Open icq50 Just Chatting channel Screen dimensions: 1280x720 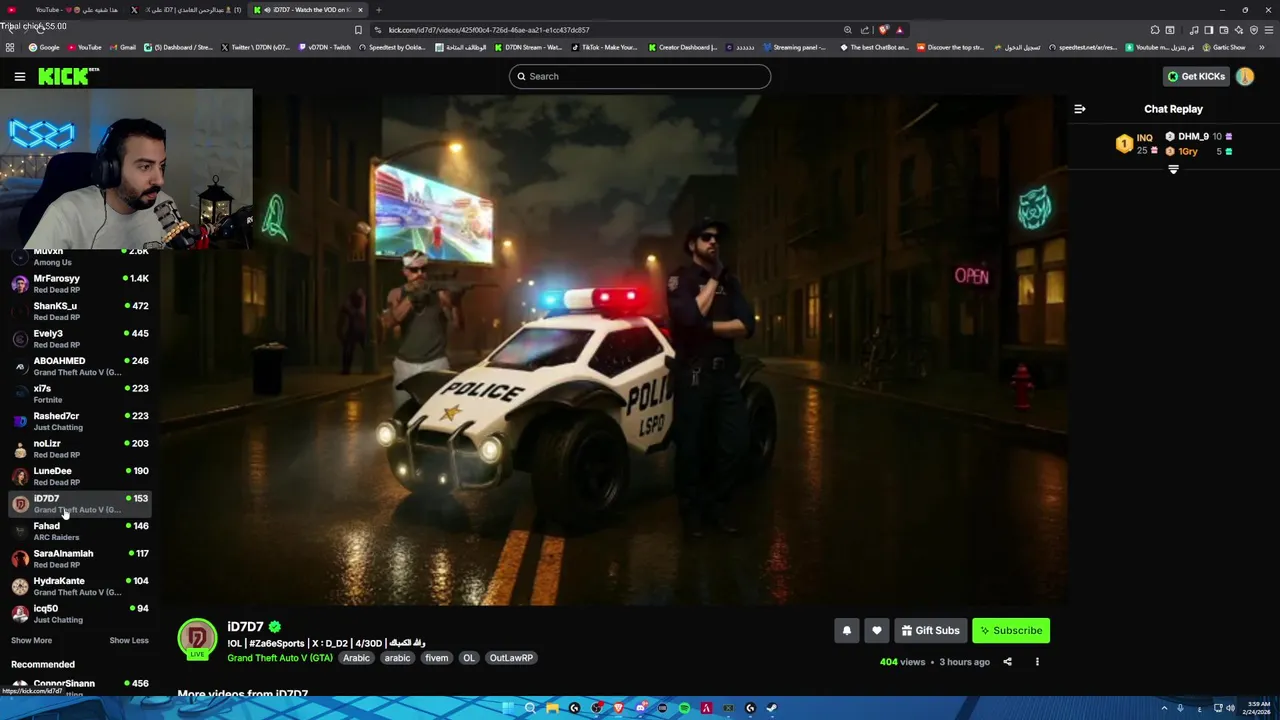80,614
